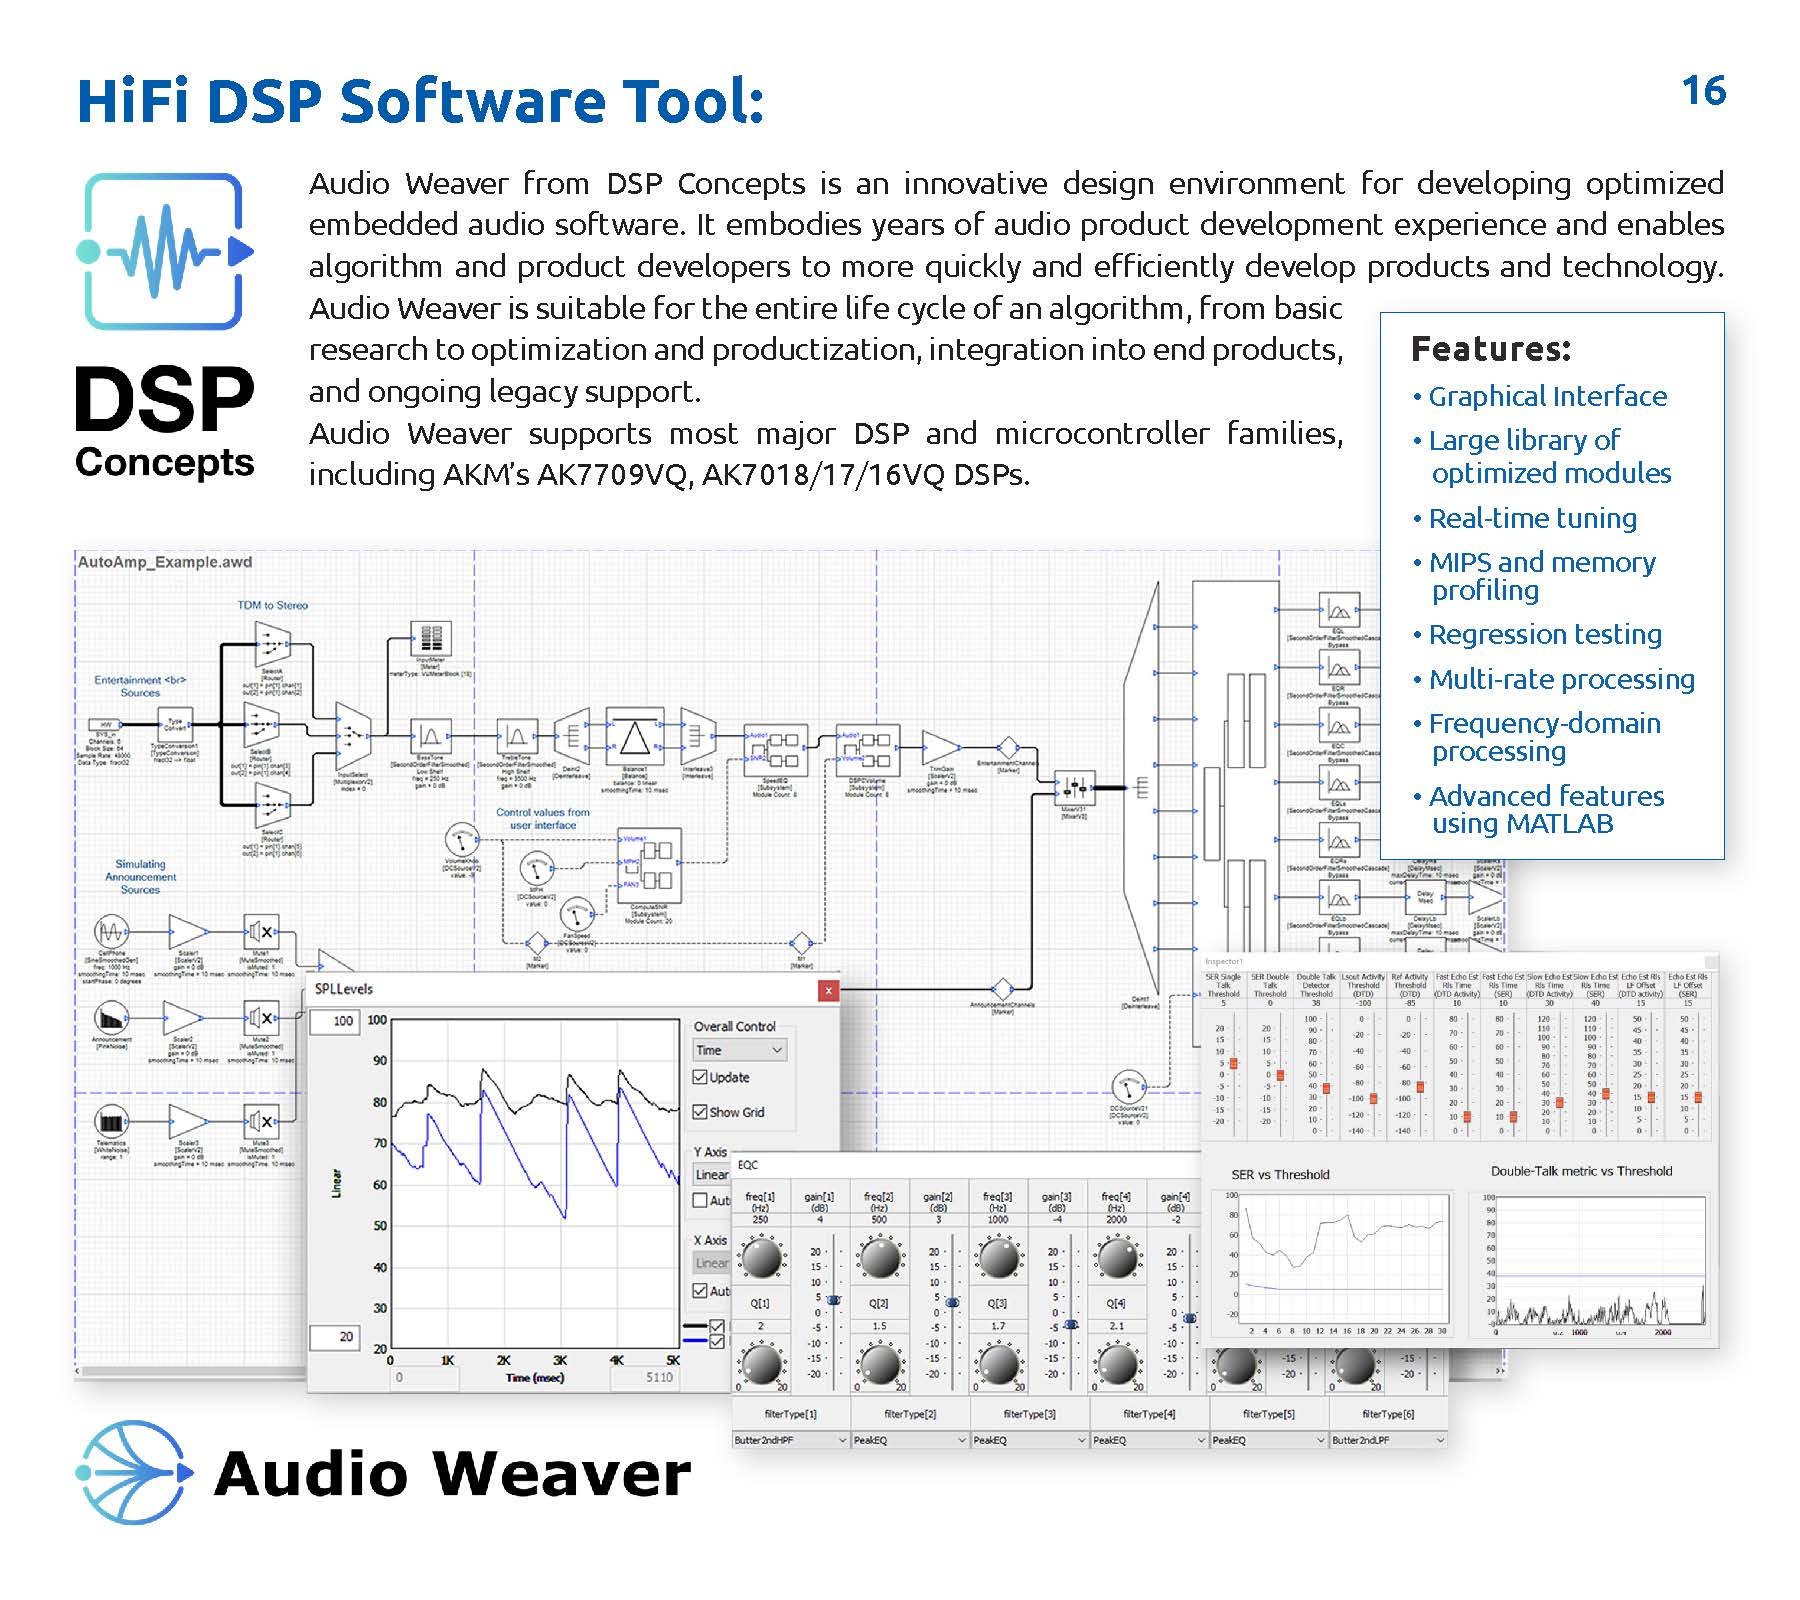1800x1600 pixels.
Task: Uncheck the Update checkbox in SPLLevels
Action: point(700,1077)
